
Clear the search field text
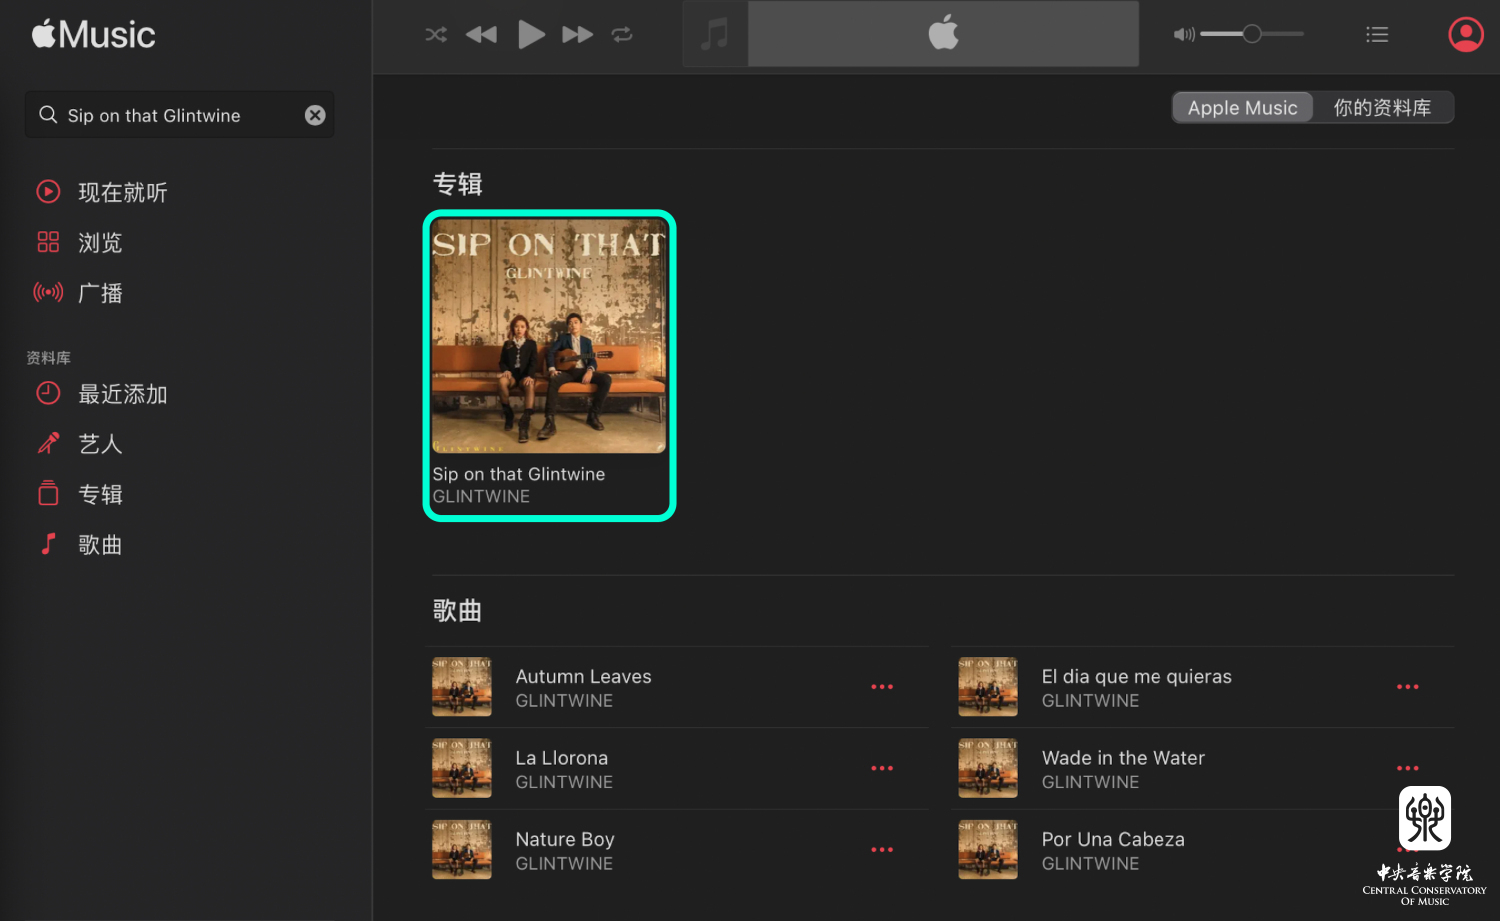coord(315,115)
